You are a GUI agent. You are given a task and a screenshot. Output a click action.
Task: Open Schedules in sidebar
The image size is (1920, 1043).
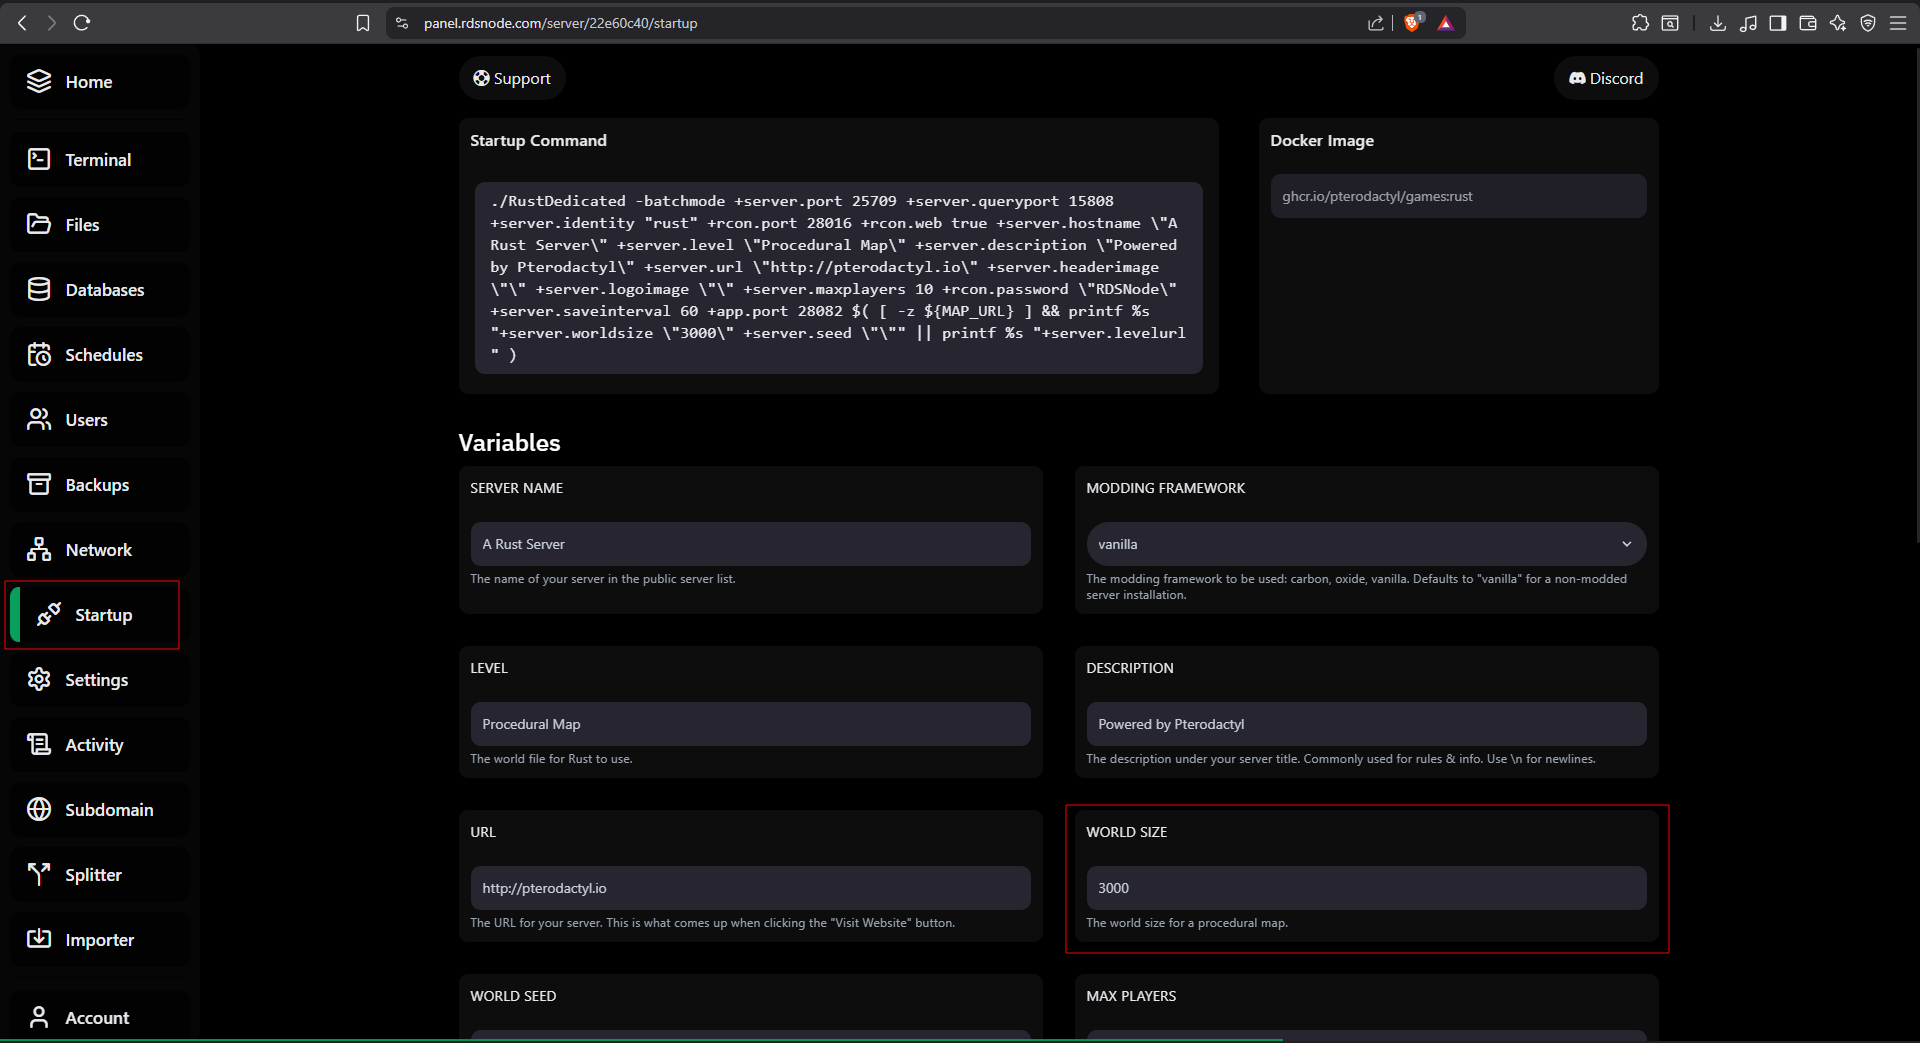point(98,355)
